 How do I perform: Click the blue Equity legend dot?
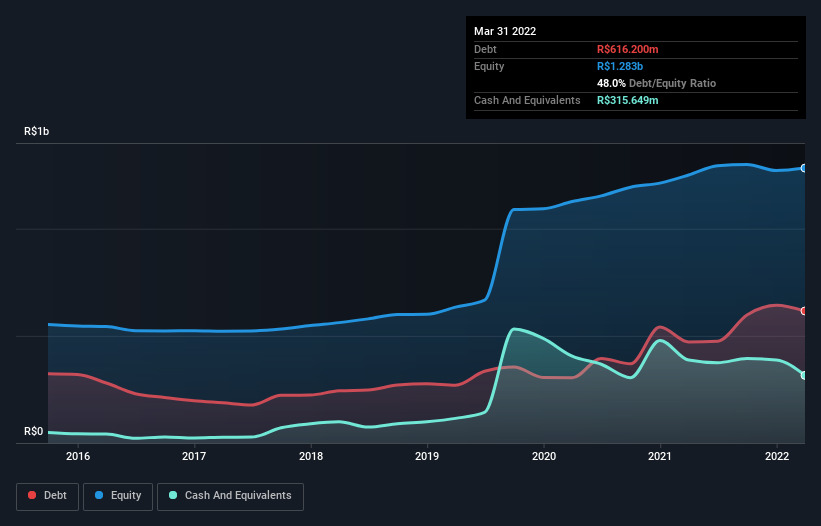98,495
